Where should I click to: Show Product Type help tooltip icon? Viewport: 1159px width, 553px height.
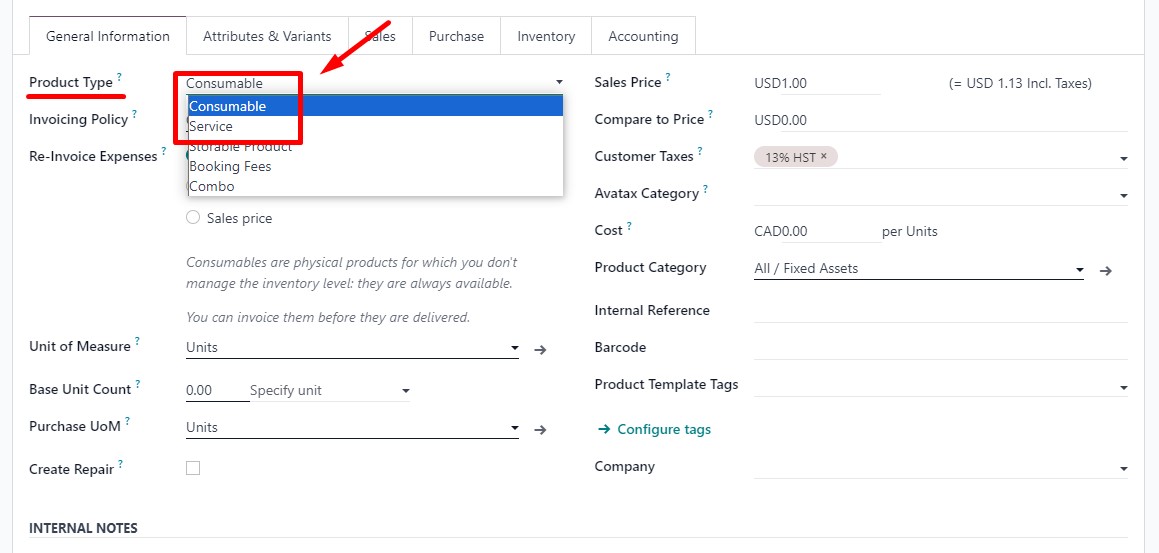pyautogui.click(x=120, y=77)
